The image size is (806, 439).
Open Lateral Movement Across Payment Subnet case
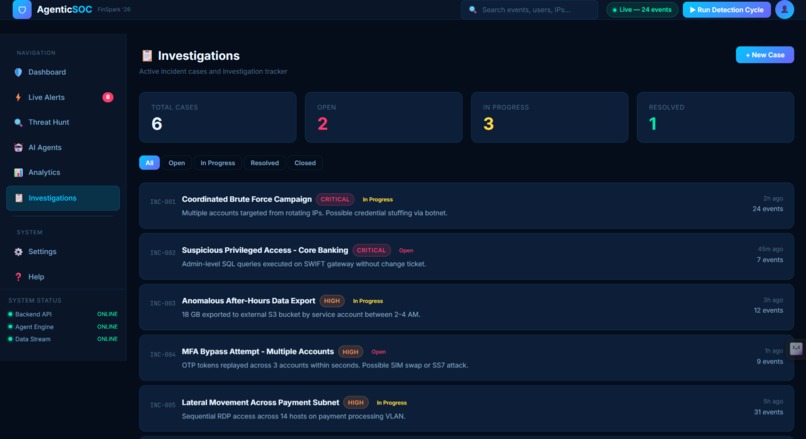[466, 409]
